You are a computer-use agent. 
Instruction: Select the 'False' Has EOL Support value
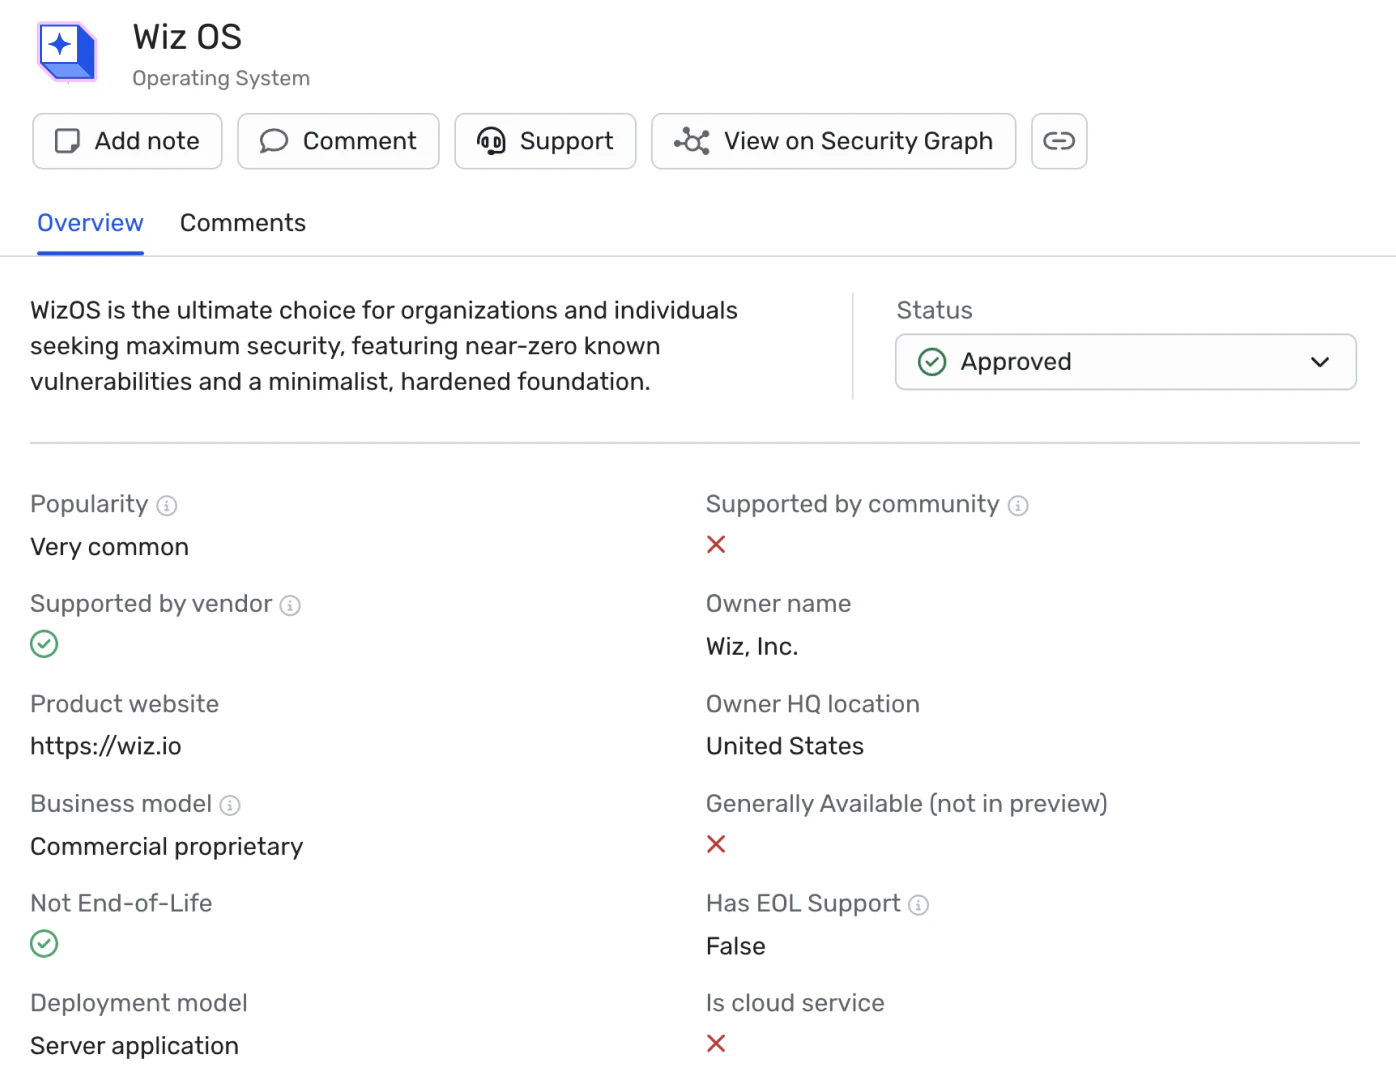[736, 946]
